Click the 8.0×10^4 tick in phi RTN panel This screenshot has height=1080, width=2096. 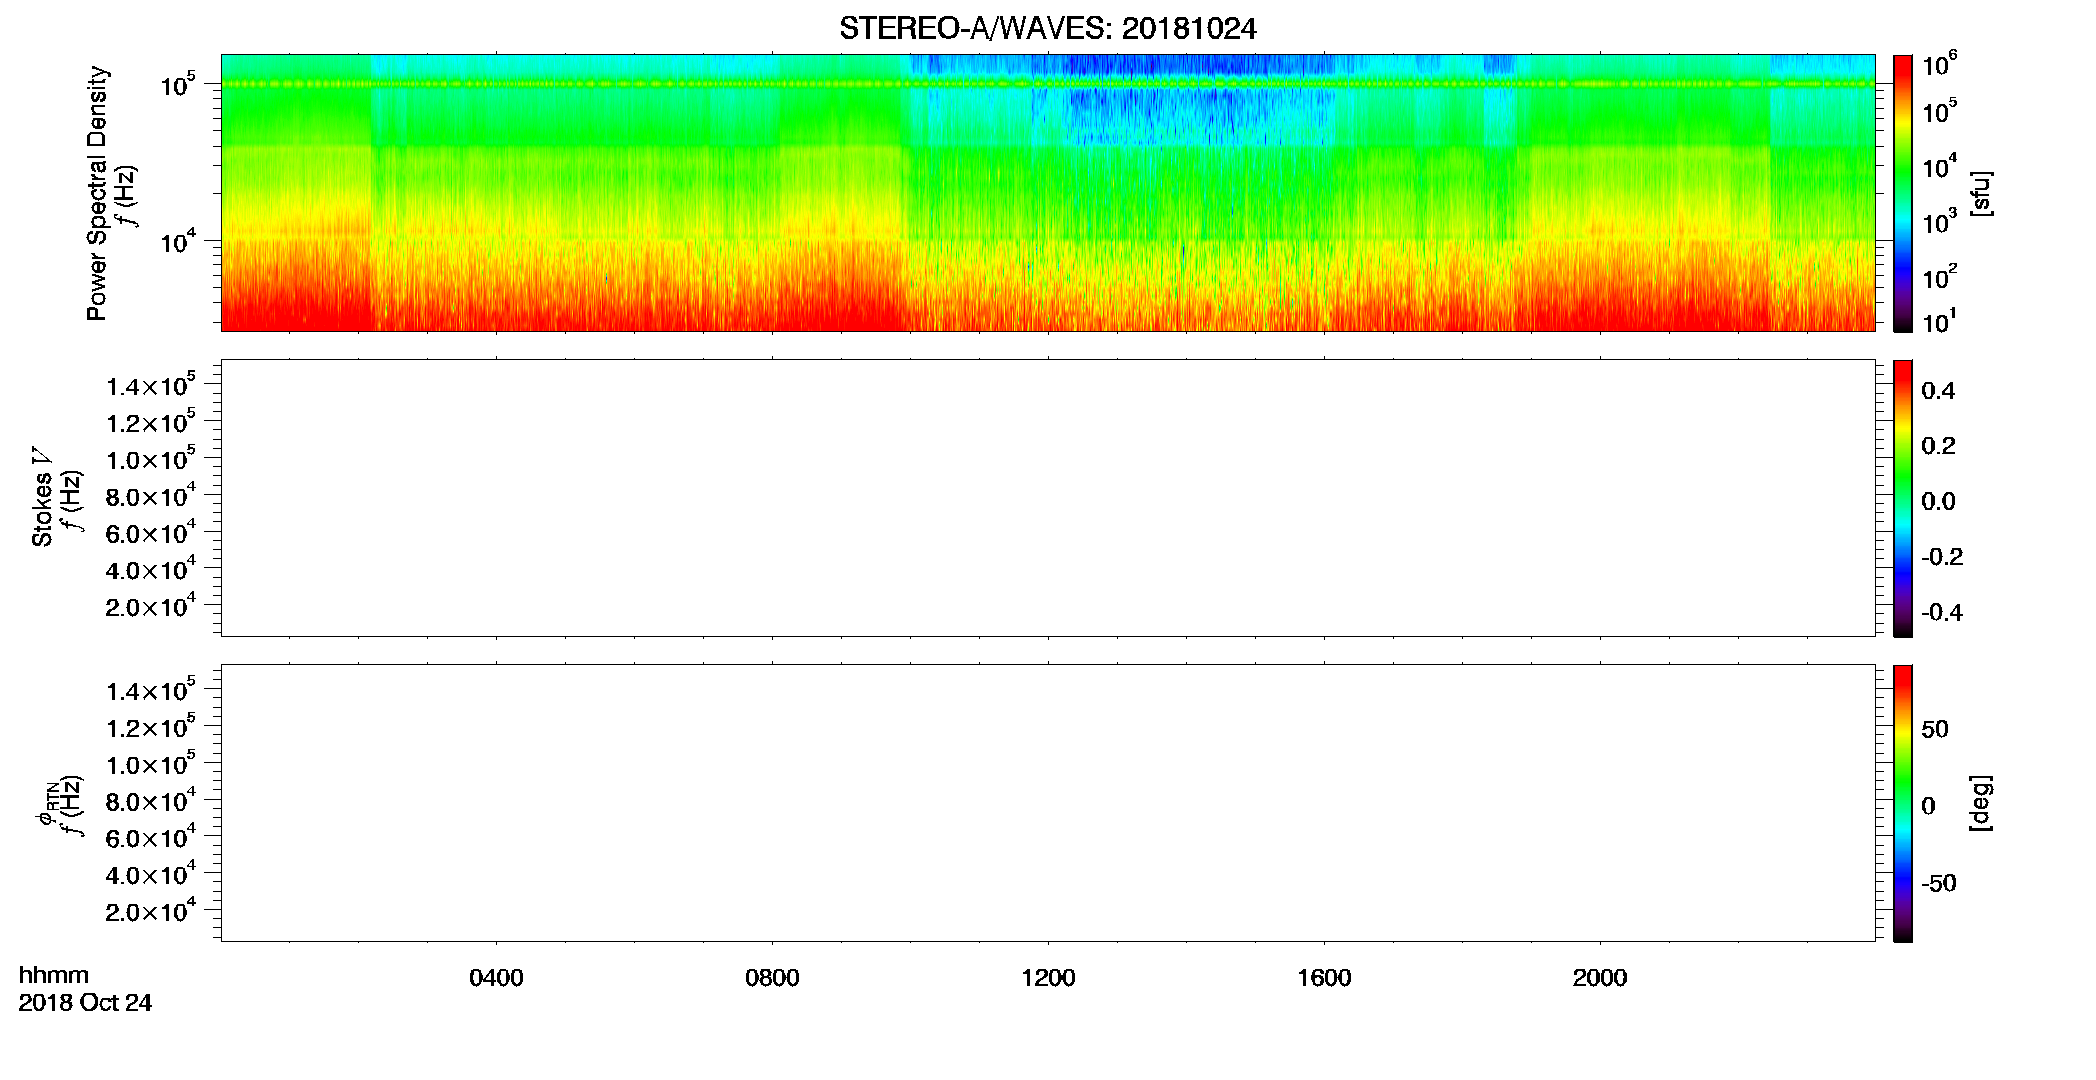pos(151,800)
